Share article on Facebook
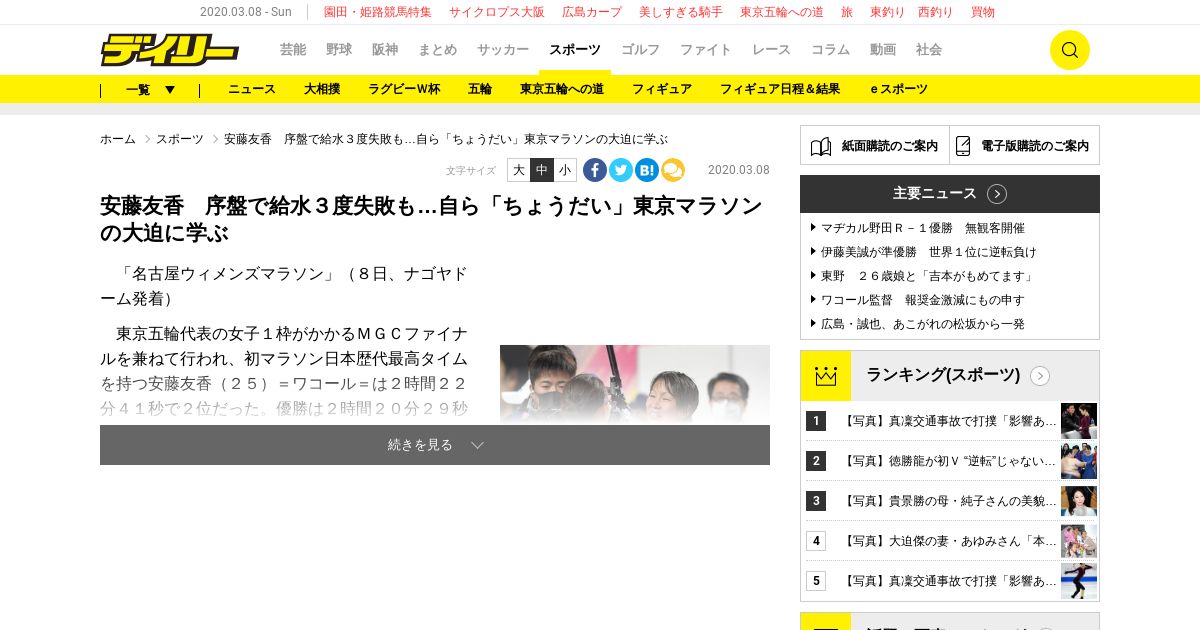Image resolution: width=1200 pixels, height=630 pixels. [595, 170]
